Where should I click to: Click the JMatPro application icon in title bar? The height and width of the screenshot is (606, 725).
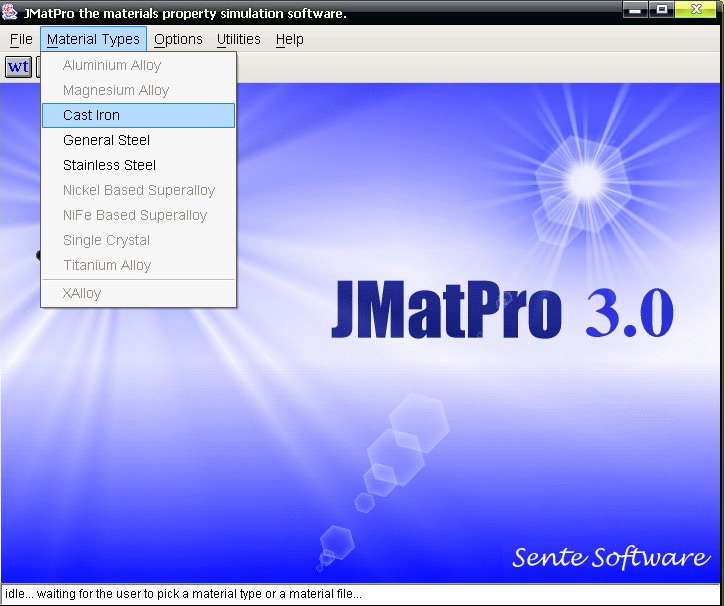click(9, 11)
